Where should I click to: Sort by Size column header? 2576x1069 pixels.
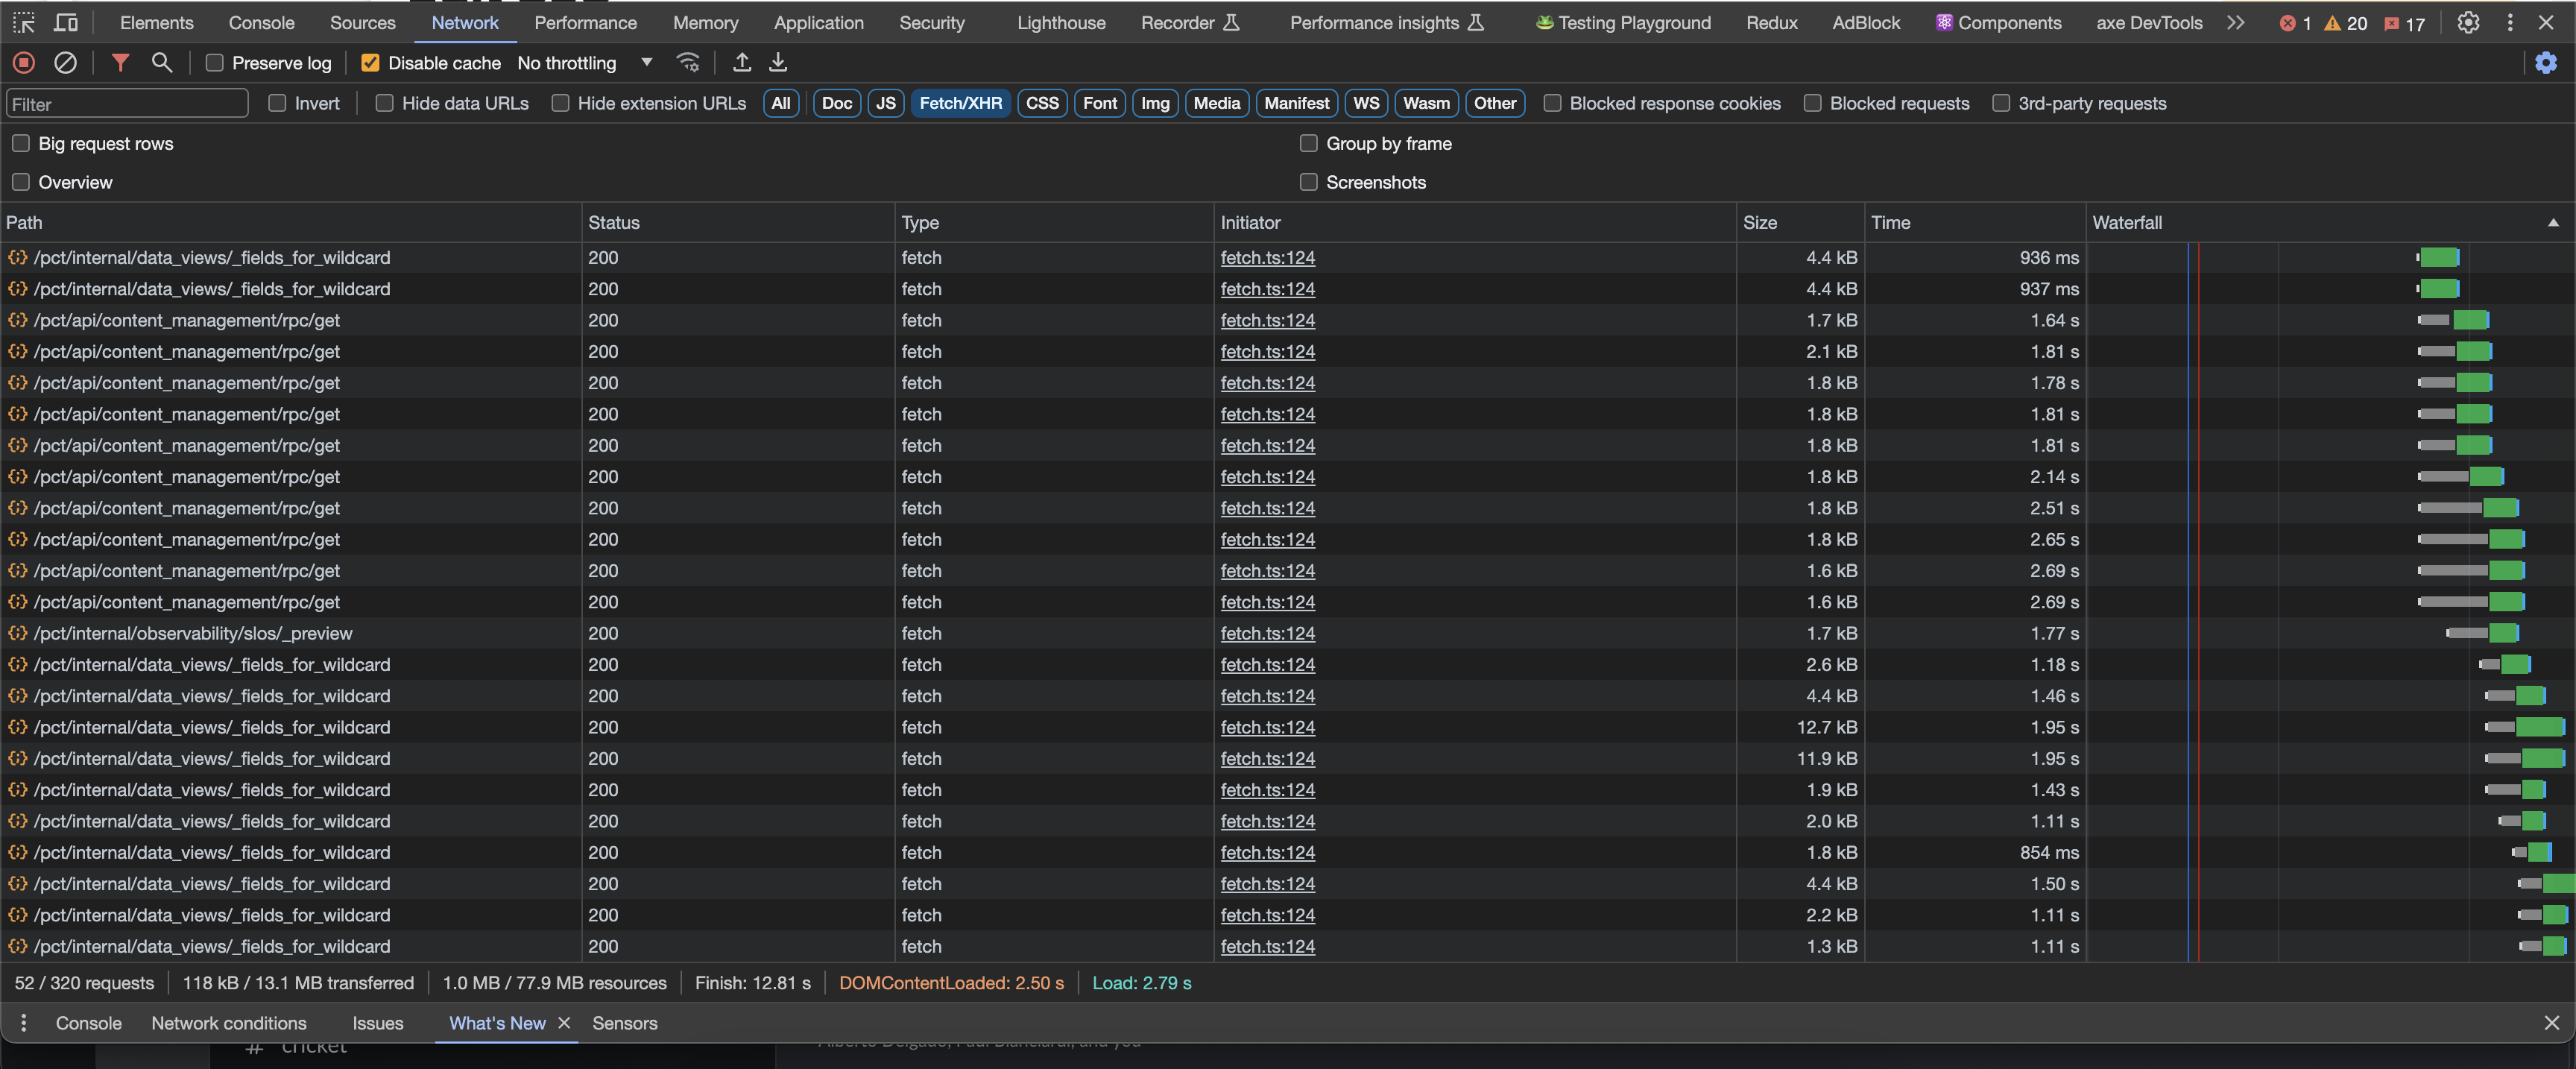[x=1799, y=222]
